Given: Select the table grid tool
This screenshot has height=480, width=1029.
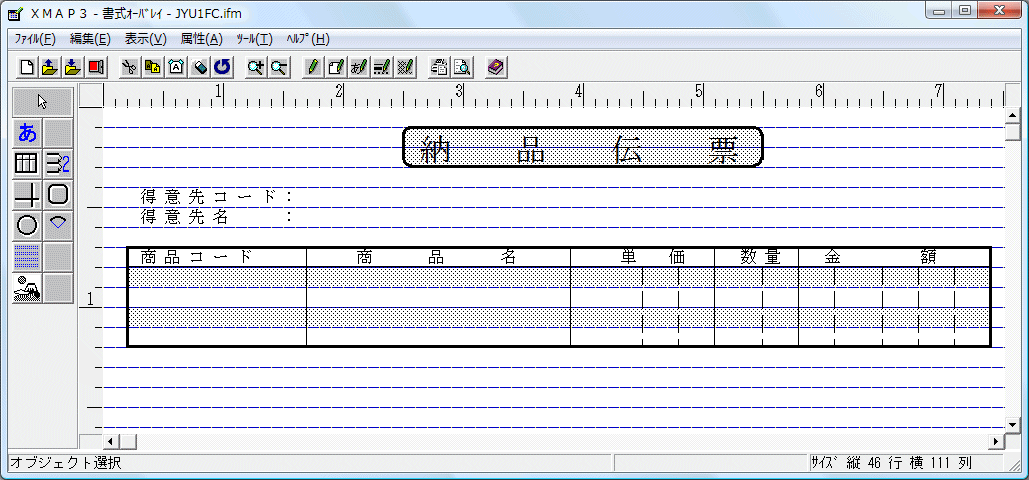Looking at the screenshot, I should click(x=28, y=164).
